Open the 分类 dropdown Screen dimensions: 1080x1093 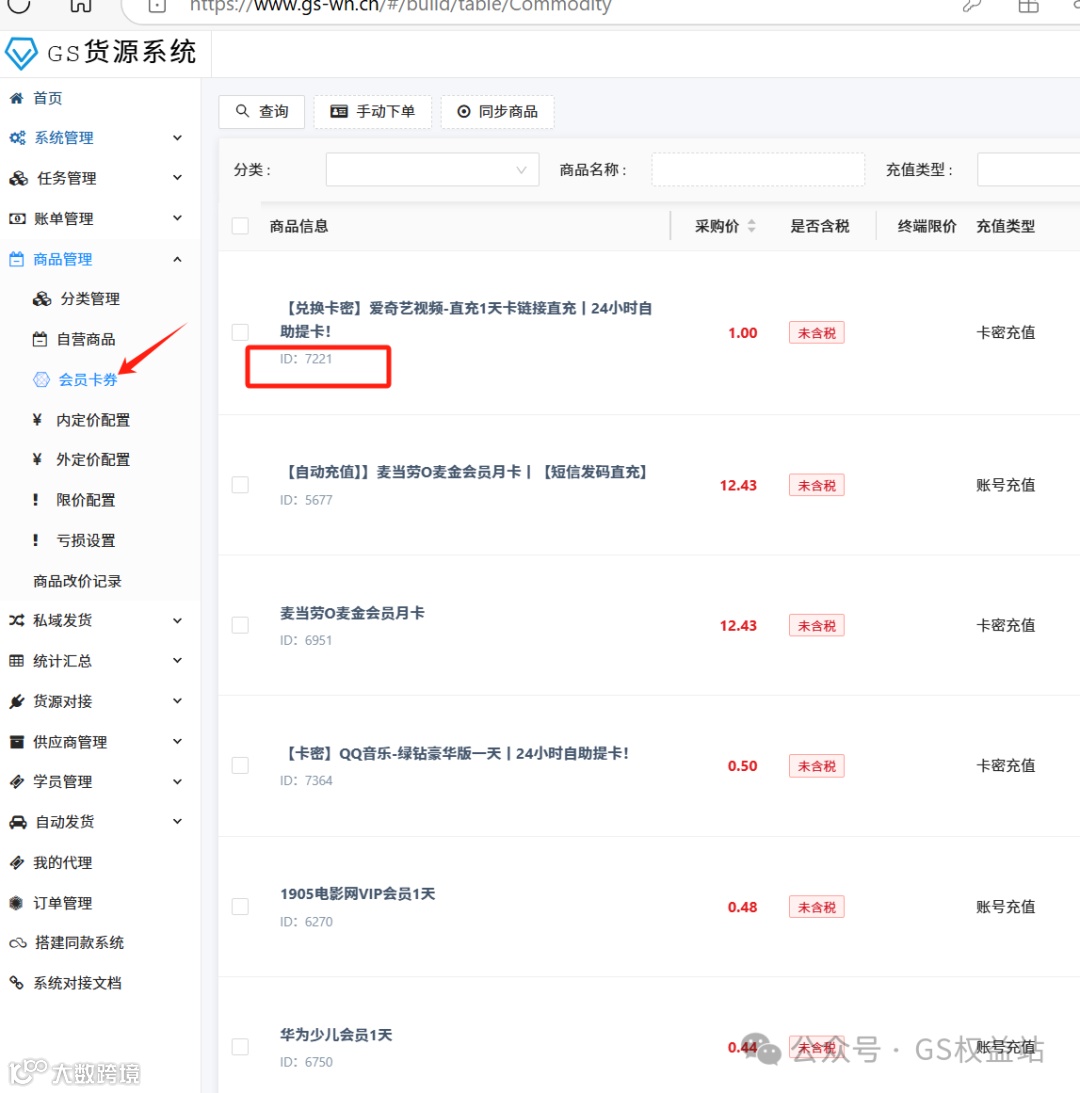(x=432, y=169)
